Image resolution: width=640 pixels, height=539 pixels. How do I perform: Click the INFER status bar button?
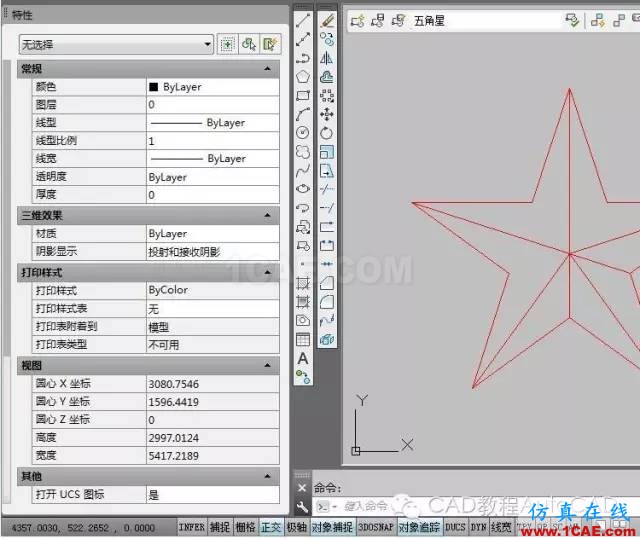pos(191,527)
